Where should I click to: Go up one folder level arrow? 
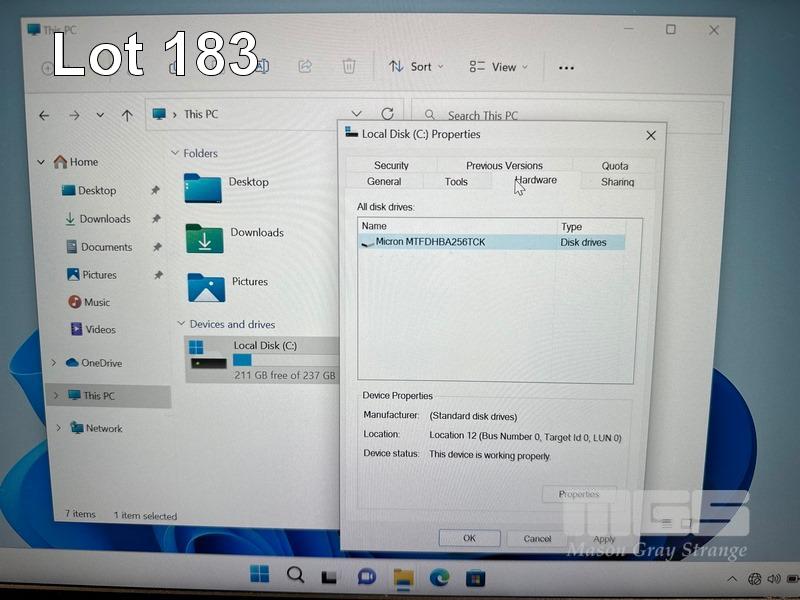127,115
